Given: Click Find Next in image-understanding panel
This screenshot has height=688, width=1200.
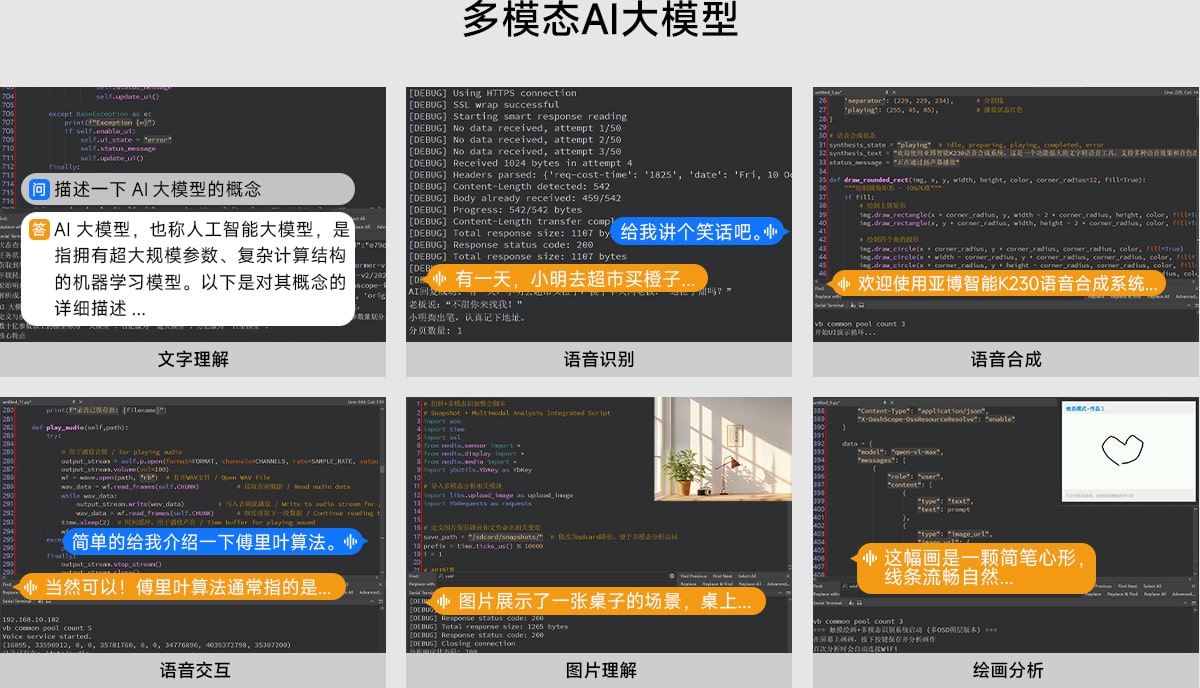Looking at the screenshot, I should (x=721, y=577).
